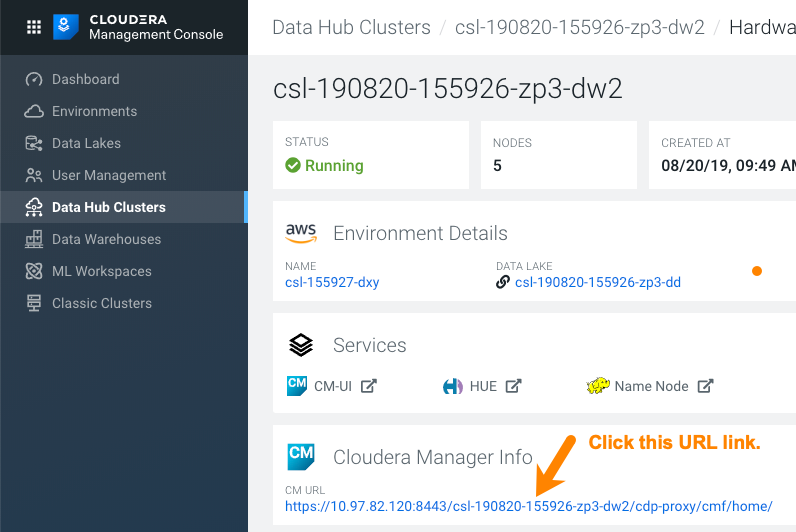
Task: Click the User Management people icon
Action: click(34, 175)
